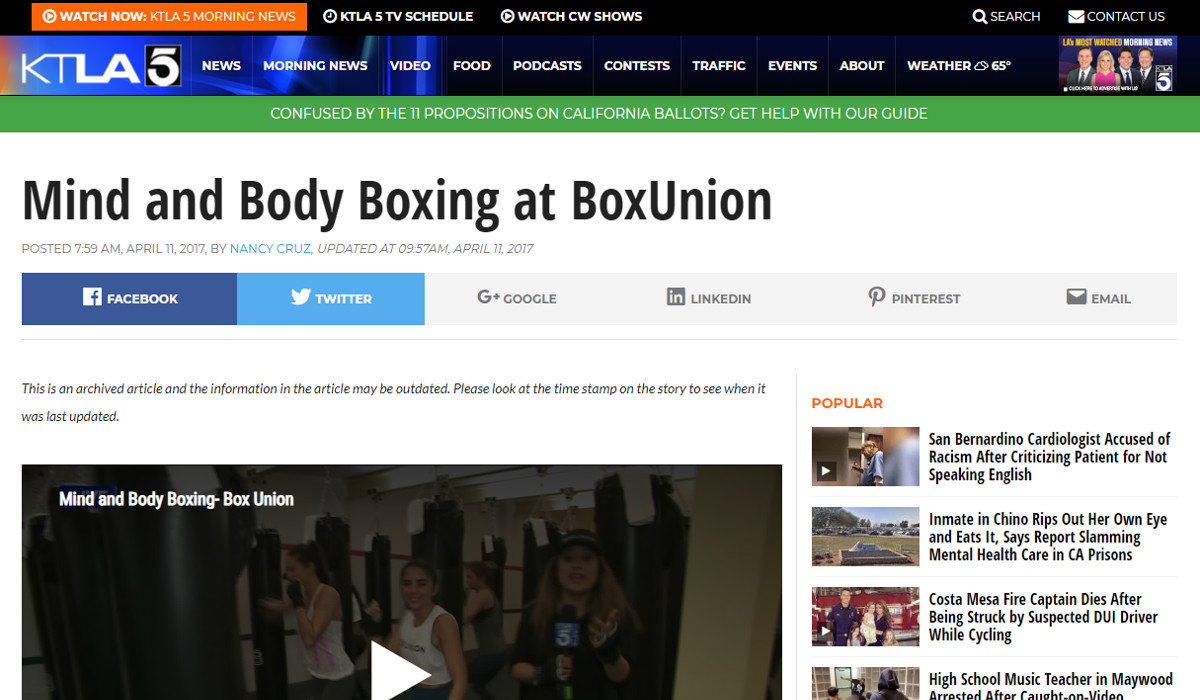Open San Bernardino Cardiologist story headline
Image resolution: width=1200 pixels, height=700 pixels.
point(1050,457)
